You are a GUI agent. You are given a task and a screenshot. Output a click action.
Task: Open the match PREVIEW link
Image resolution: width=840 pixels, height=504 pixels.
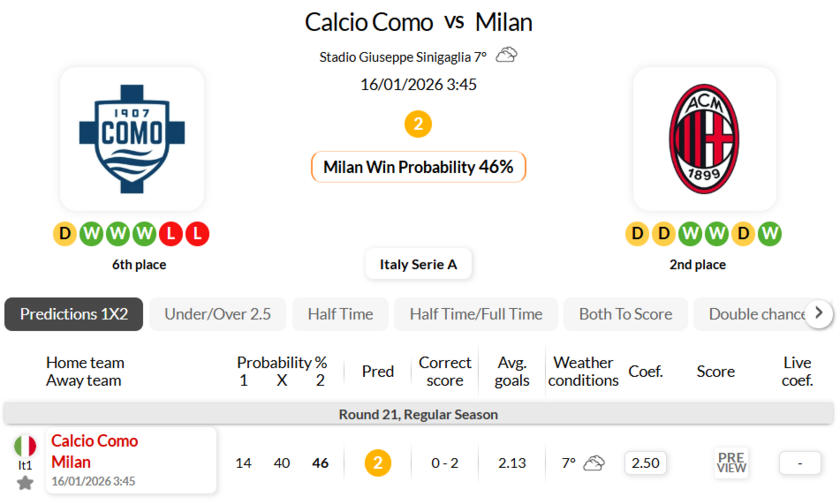click(x=731, y=463)
